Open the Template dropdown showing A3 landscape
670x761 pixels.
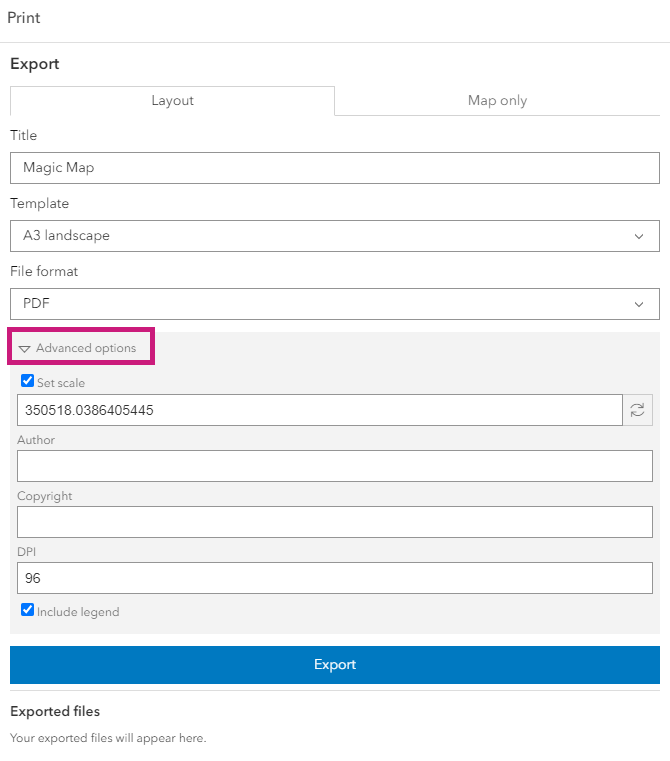[335, 236]
